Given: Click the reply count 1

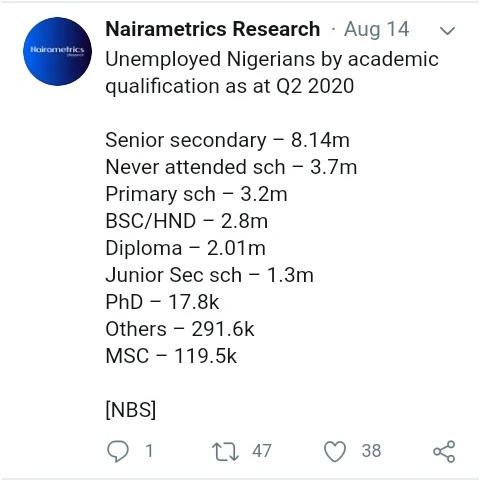Looking at the screenshot, I should click(149, 451).
